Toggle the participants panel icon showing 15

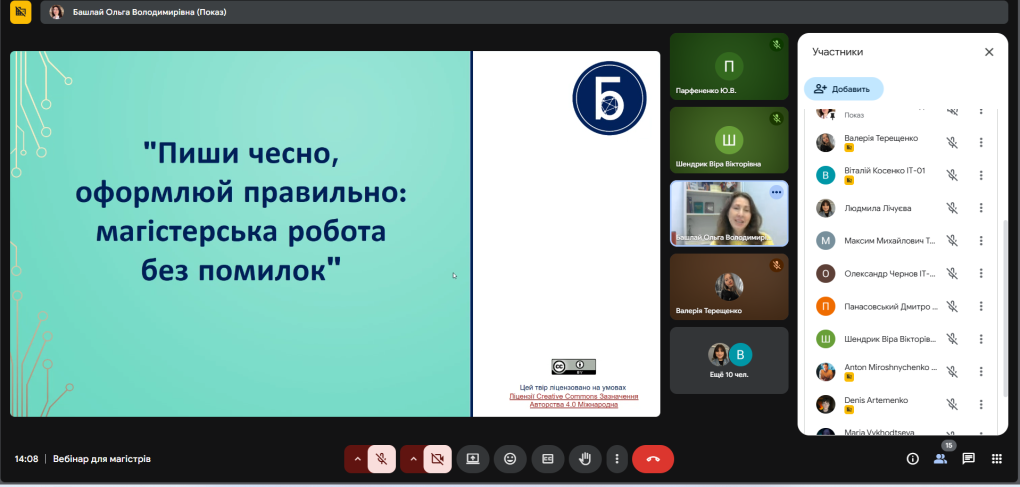940,459
